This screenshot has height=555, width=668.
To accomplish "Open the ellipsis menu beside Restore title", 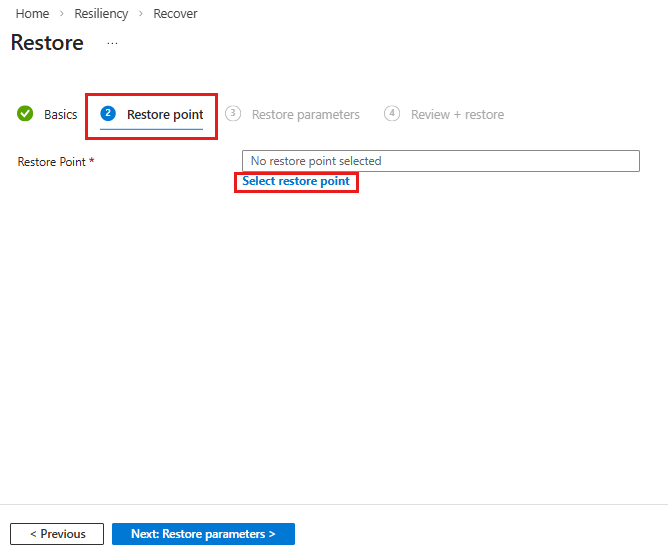I will click(x=112, y=43).
